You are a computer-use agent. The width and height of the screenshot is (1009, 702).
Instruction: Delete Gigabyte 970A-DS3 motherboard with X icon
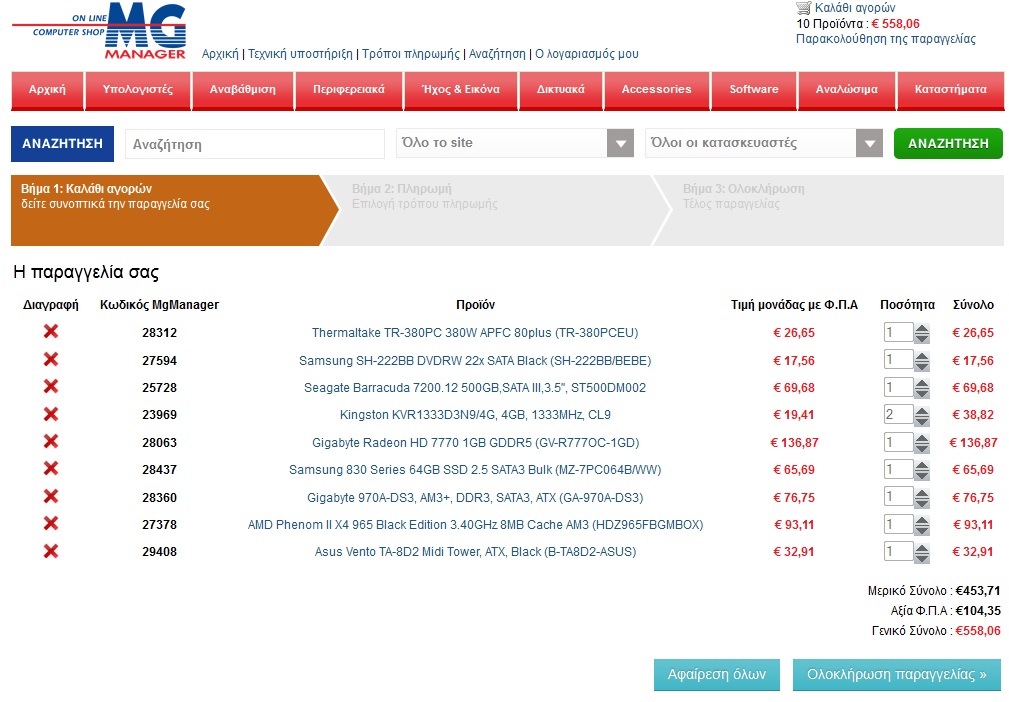click(51, 496)
